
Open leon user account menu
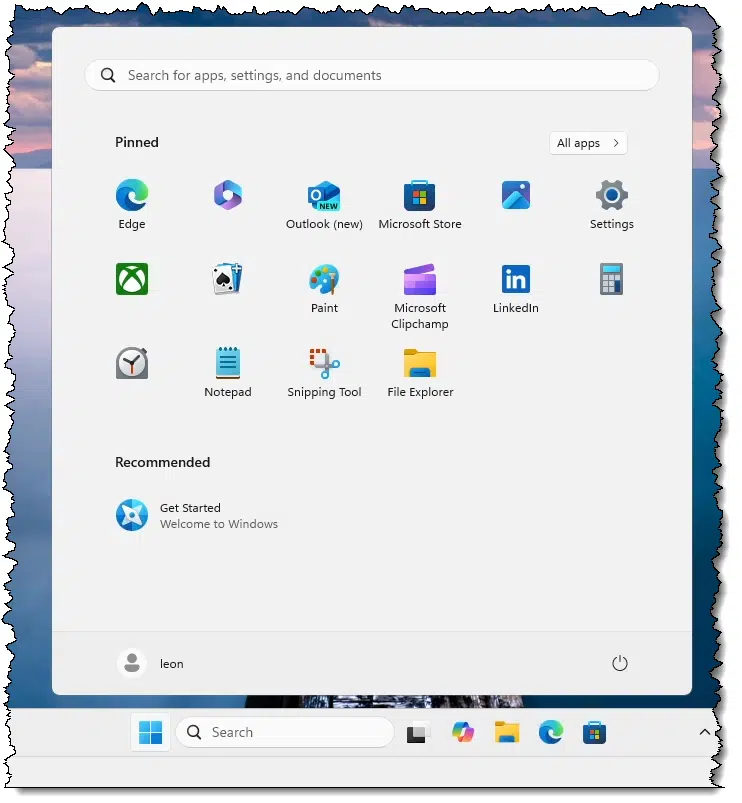click(151, 663)
